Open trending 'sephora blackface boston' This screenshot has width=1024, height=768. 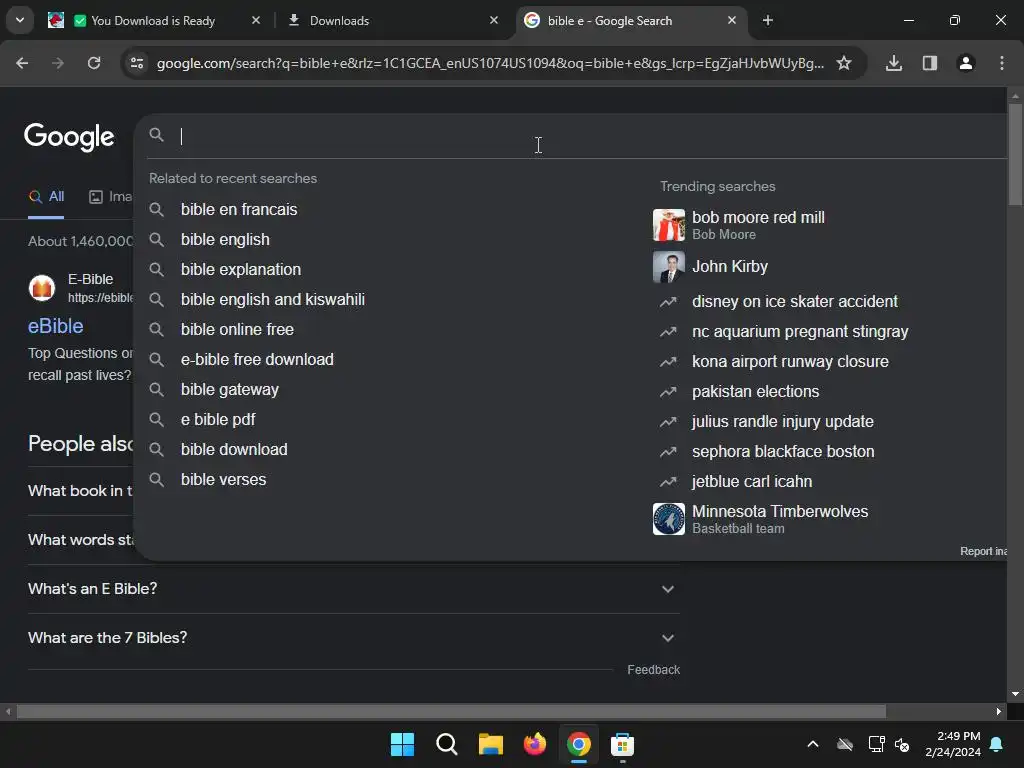783,452
